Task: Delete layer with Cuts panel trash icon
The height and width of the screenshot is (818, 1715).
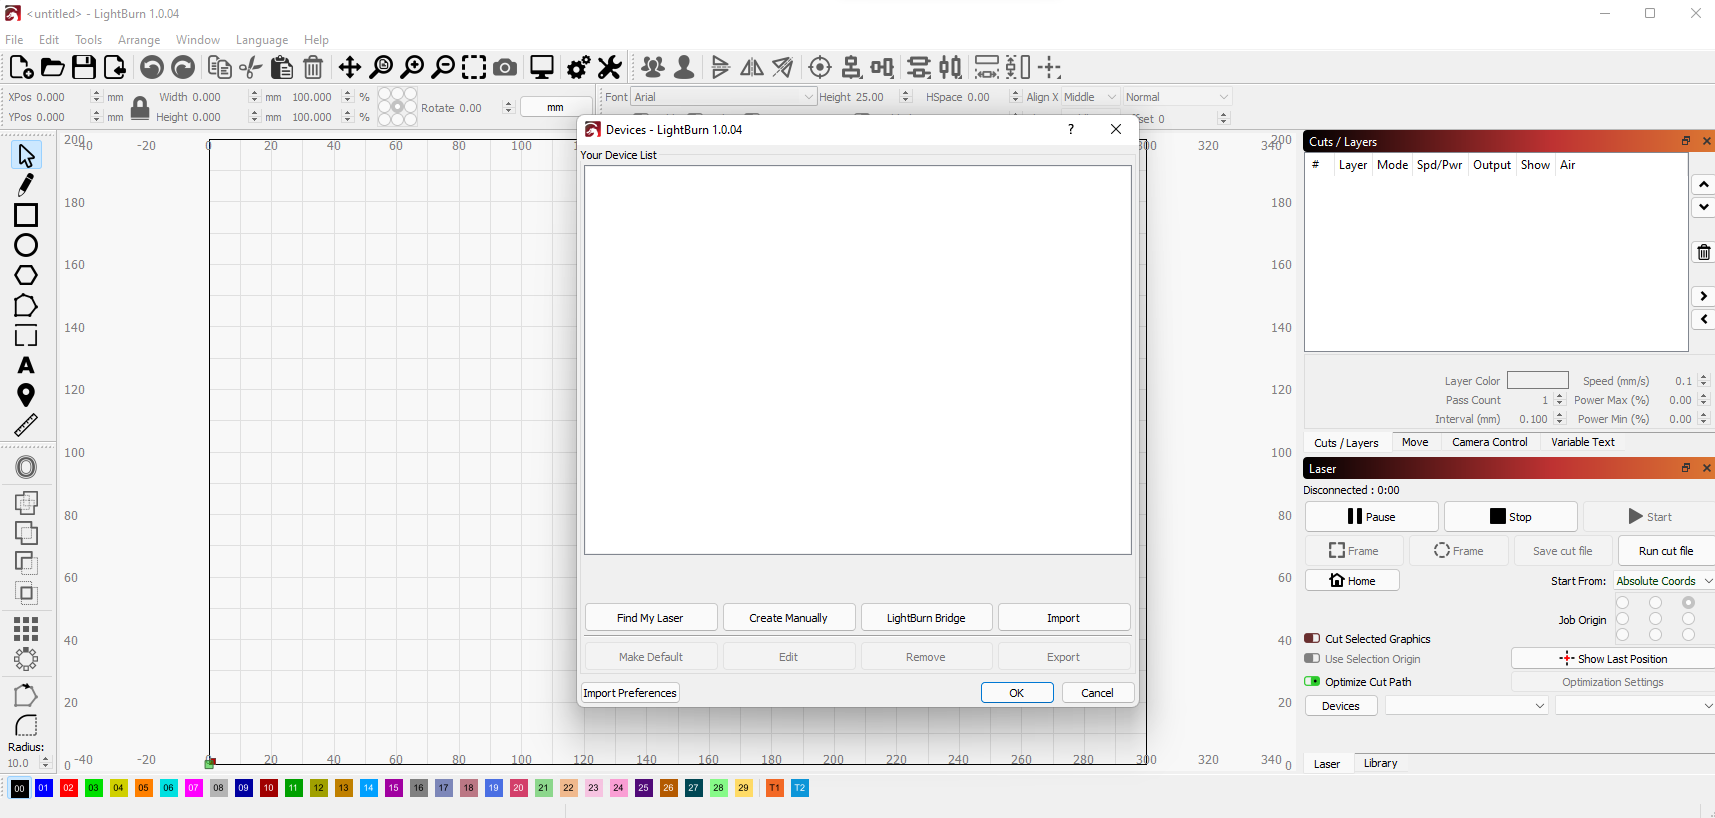Action: click(1703, 252)
